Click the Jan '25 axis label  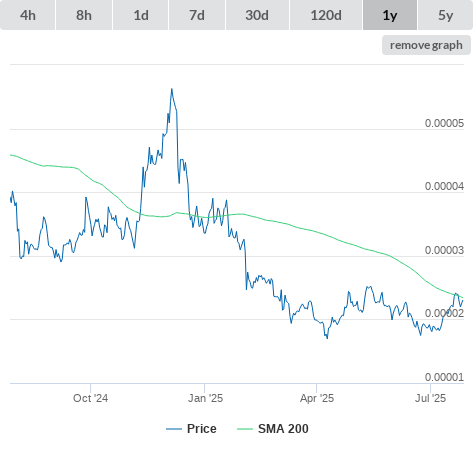[205, 398]
